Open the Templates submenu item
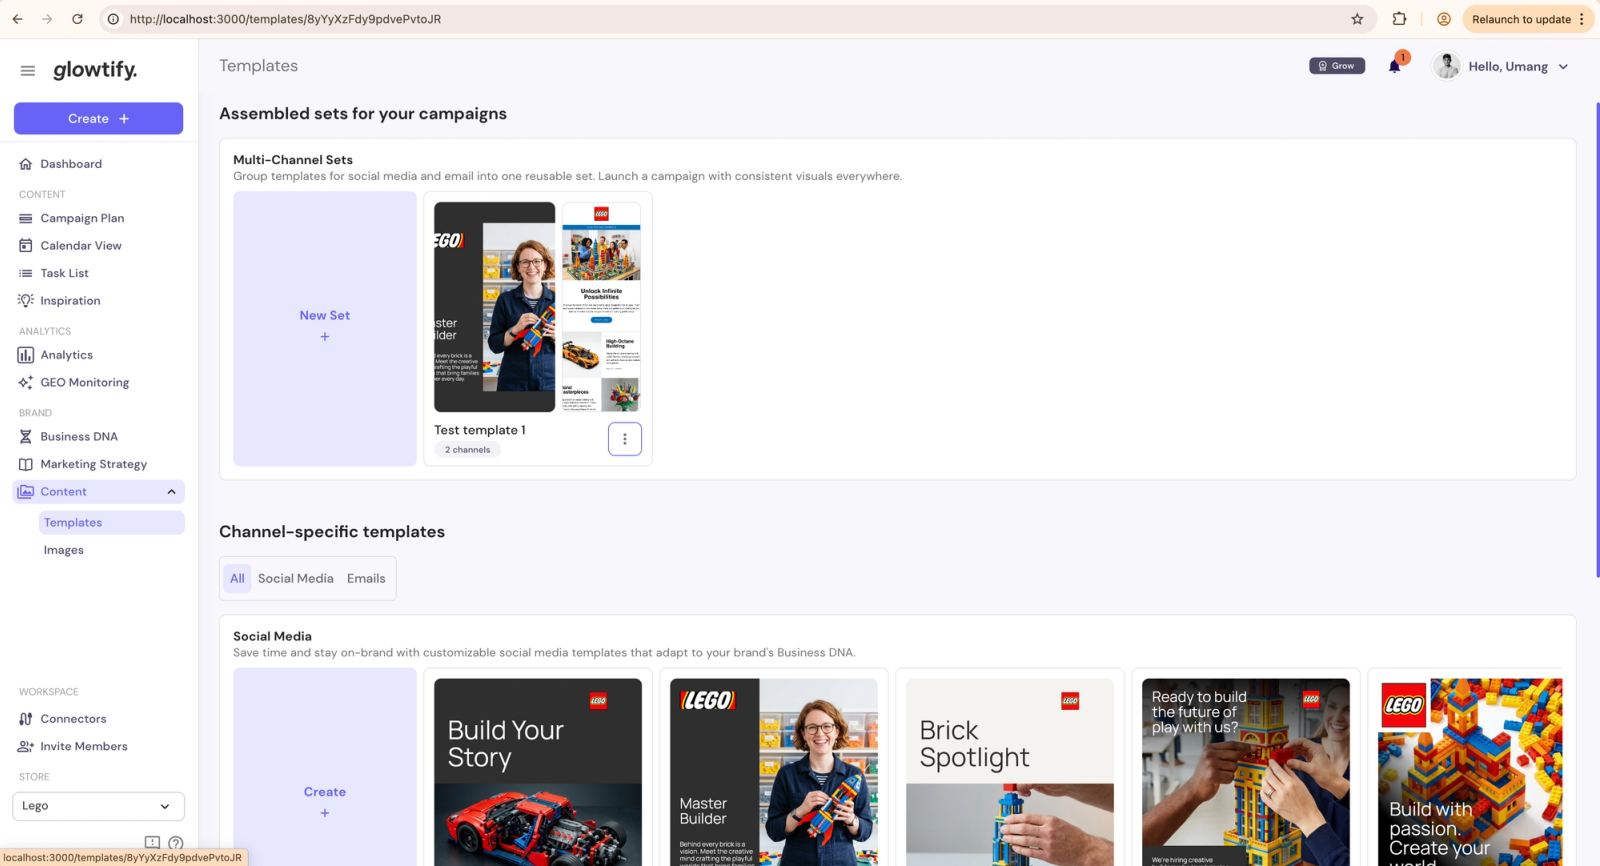This screenshot has width=1600, height=866. 112,523
